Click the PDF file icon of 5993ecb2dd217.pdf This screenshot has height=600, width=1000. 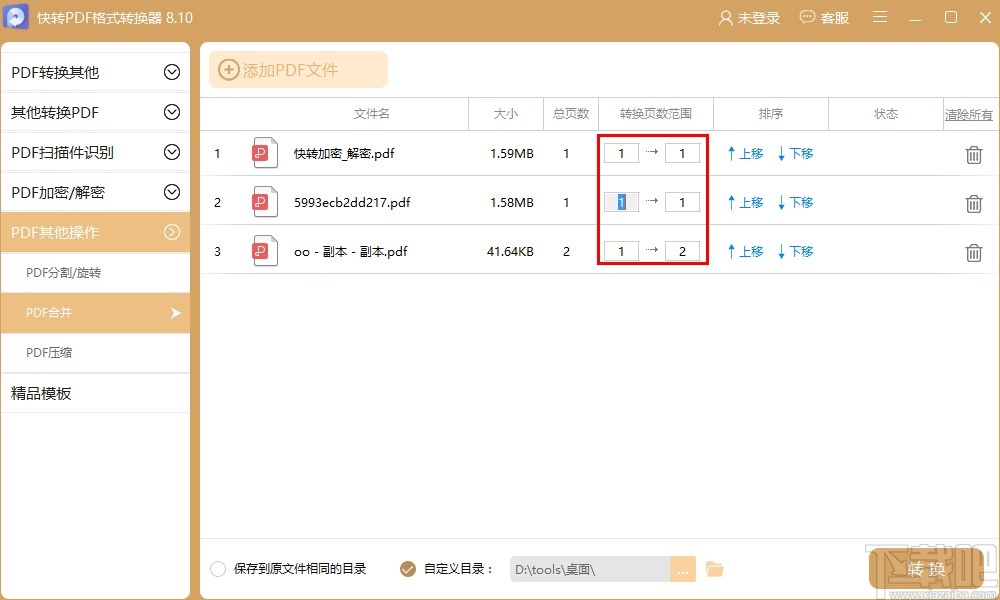pos(264,202)
